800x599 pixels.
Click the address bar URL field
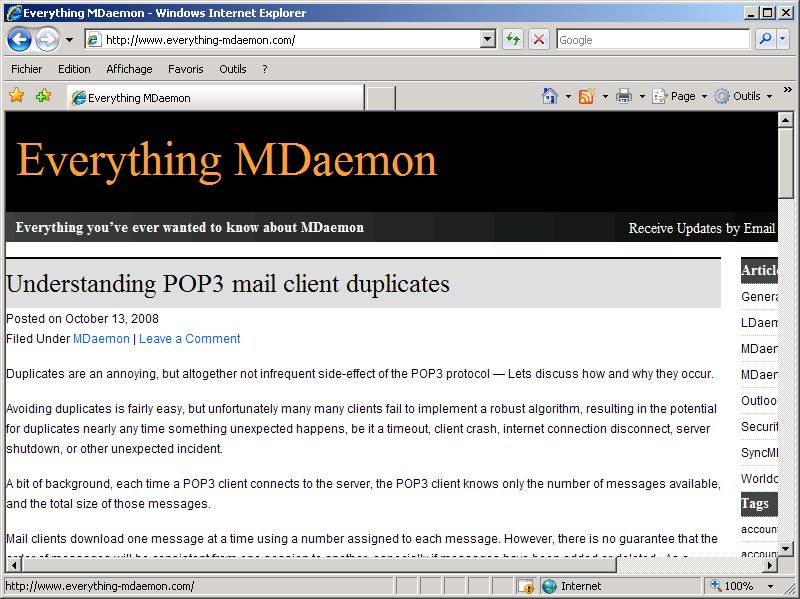291,40
